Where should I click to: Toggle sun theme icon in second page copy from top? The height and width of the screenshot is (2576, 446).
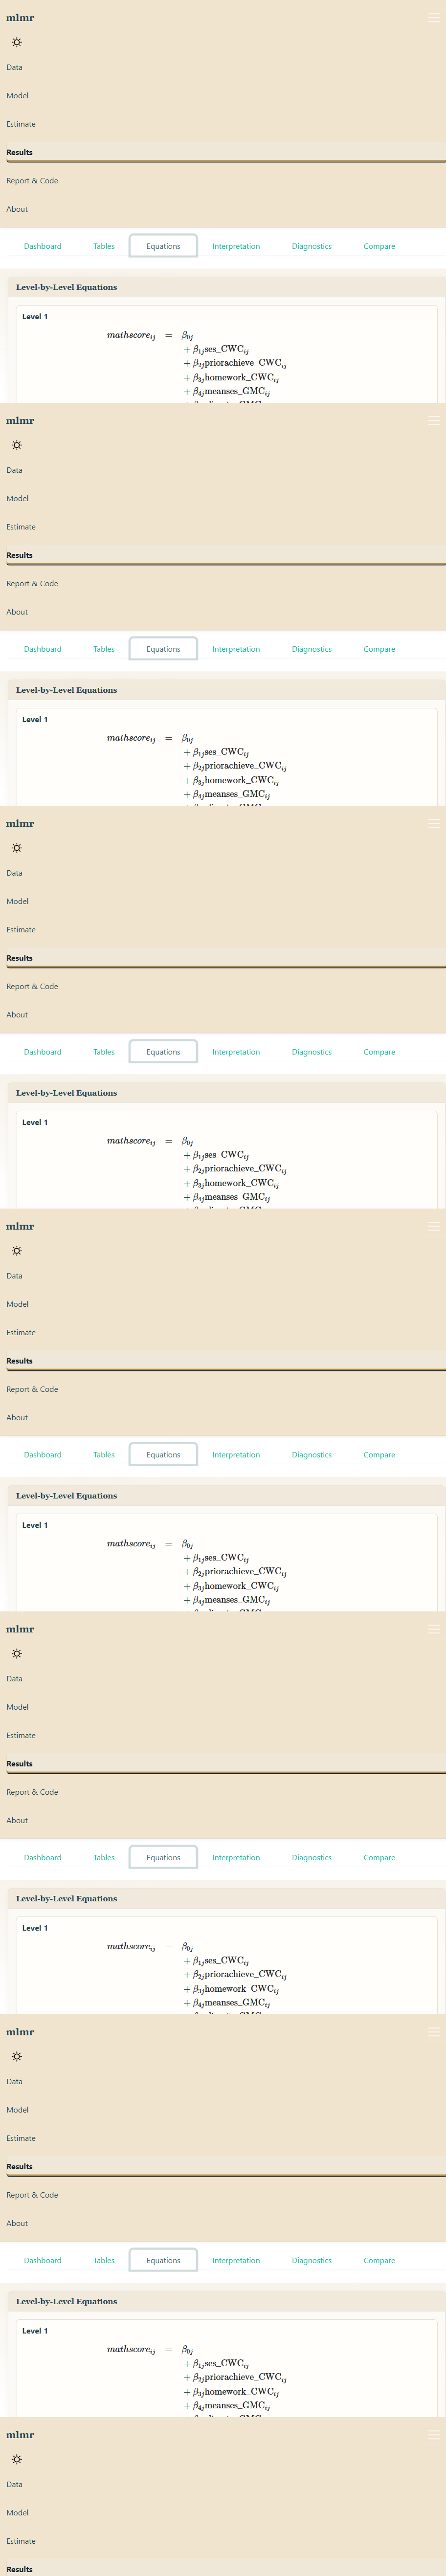coord(16,445)
